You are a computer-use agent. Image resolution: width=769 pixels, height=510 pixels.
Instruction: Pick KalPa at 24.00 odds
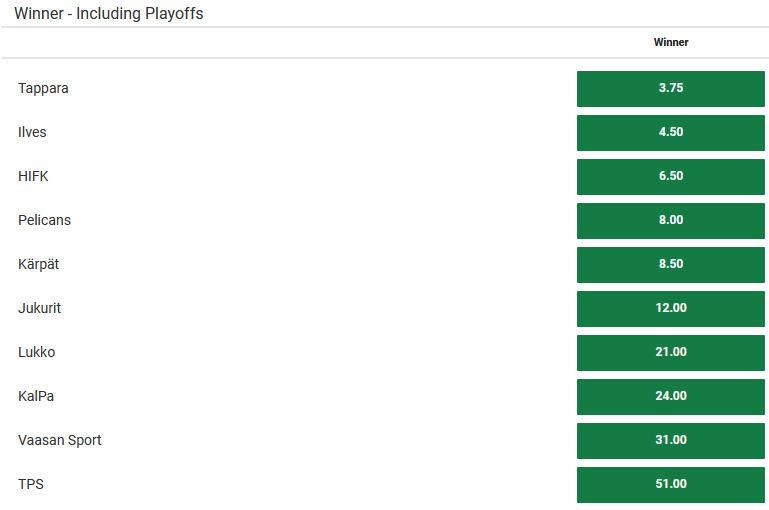pos(671,396)
